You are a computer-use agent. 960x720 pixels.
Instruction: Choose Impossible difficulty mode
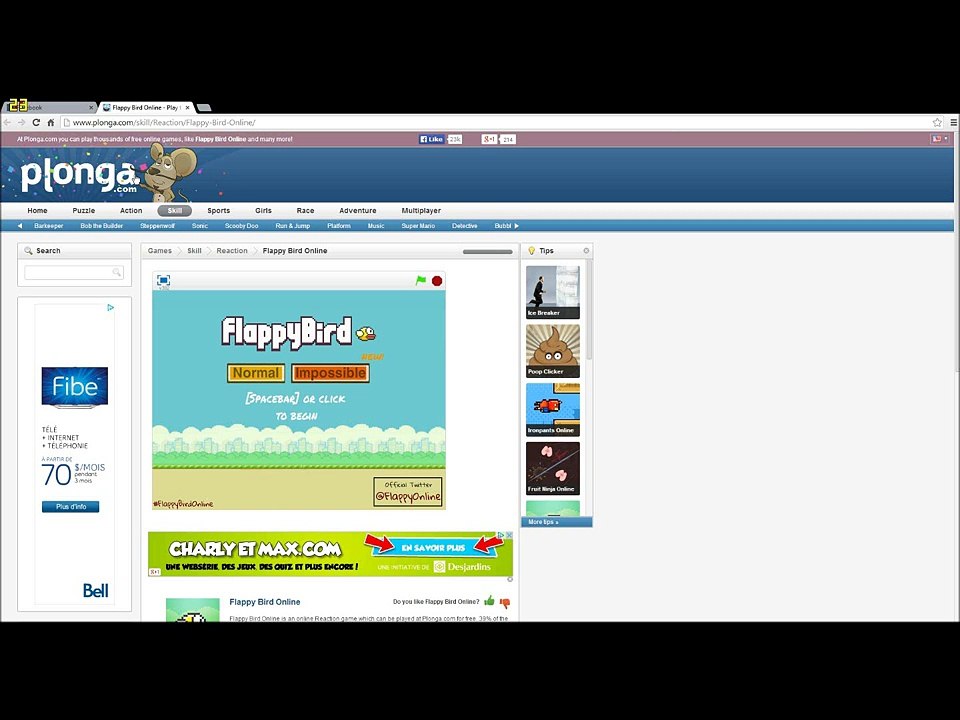pos(331,373)
